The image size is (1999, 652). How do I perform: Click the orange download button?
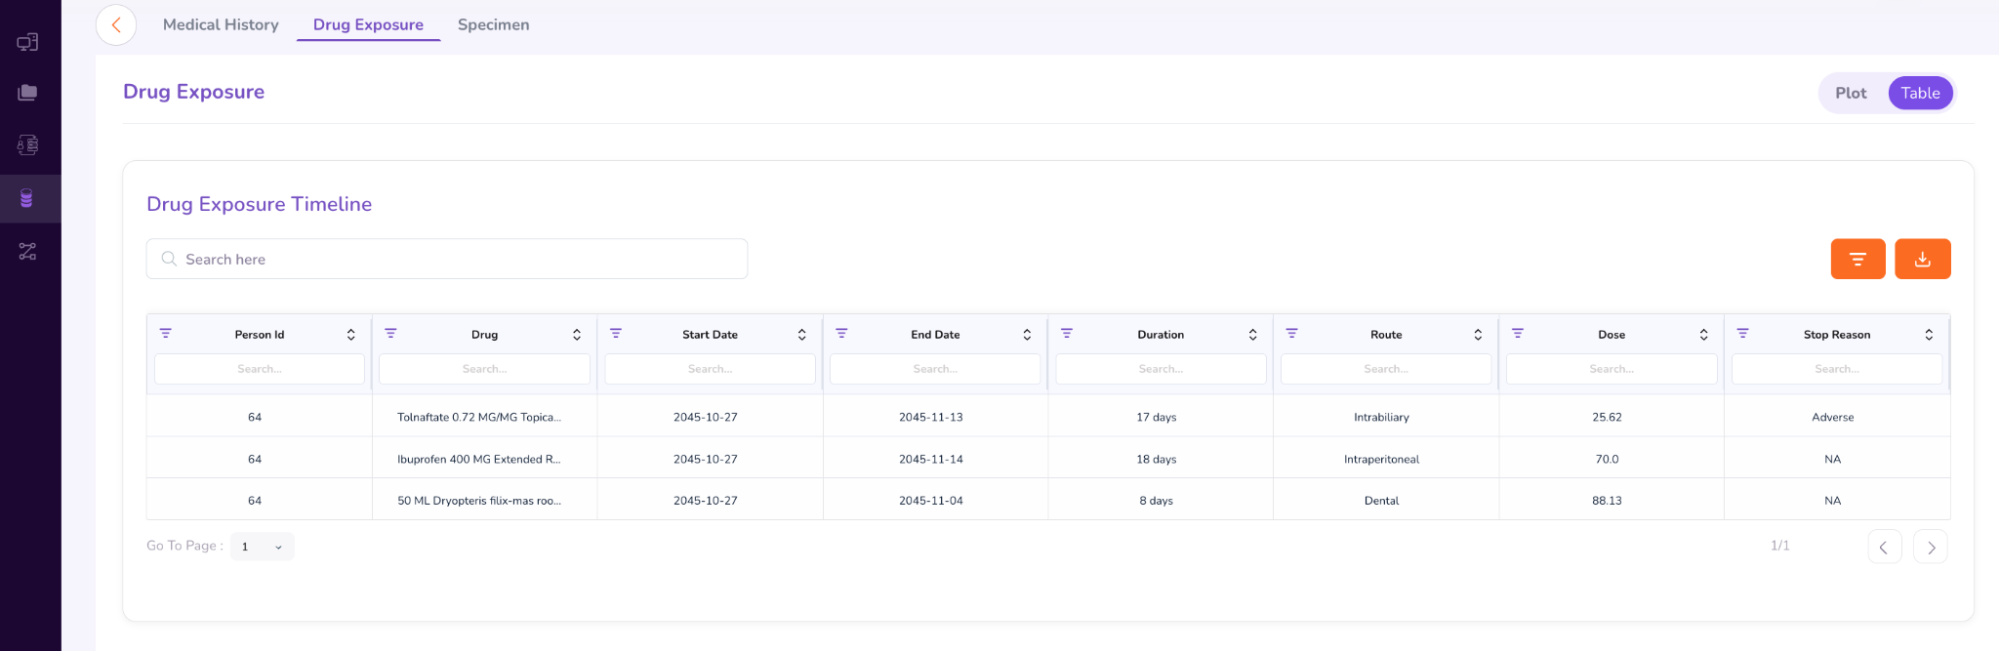[1922, 259]
